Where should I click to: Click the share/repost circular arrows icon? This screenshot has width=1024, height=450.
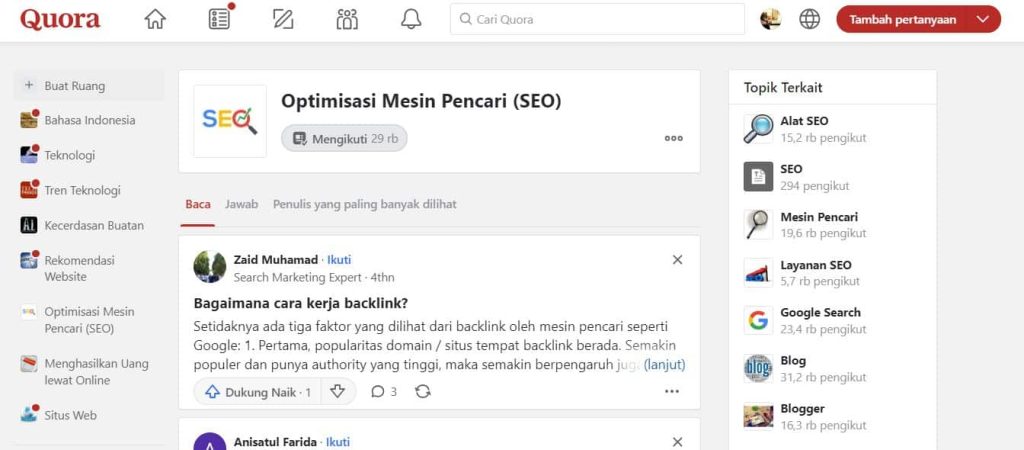point(423,392)
